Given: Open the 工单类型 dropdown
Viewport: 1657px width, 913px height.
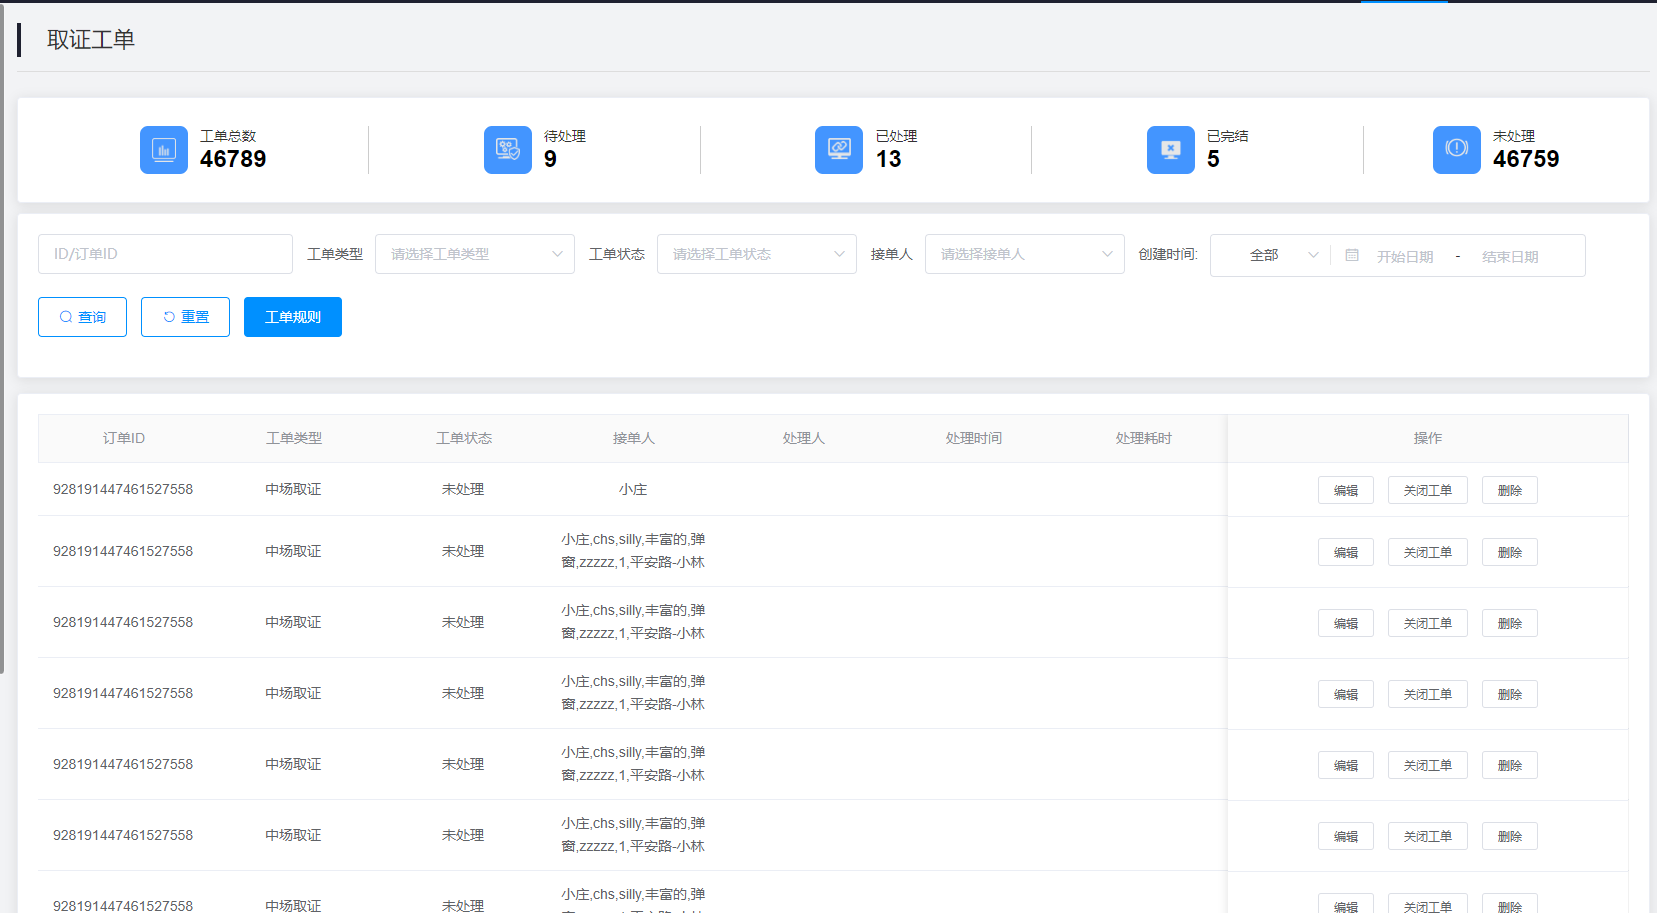Looking at the screenshot, I should 474,254.
